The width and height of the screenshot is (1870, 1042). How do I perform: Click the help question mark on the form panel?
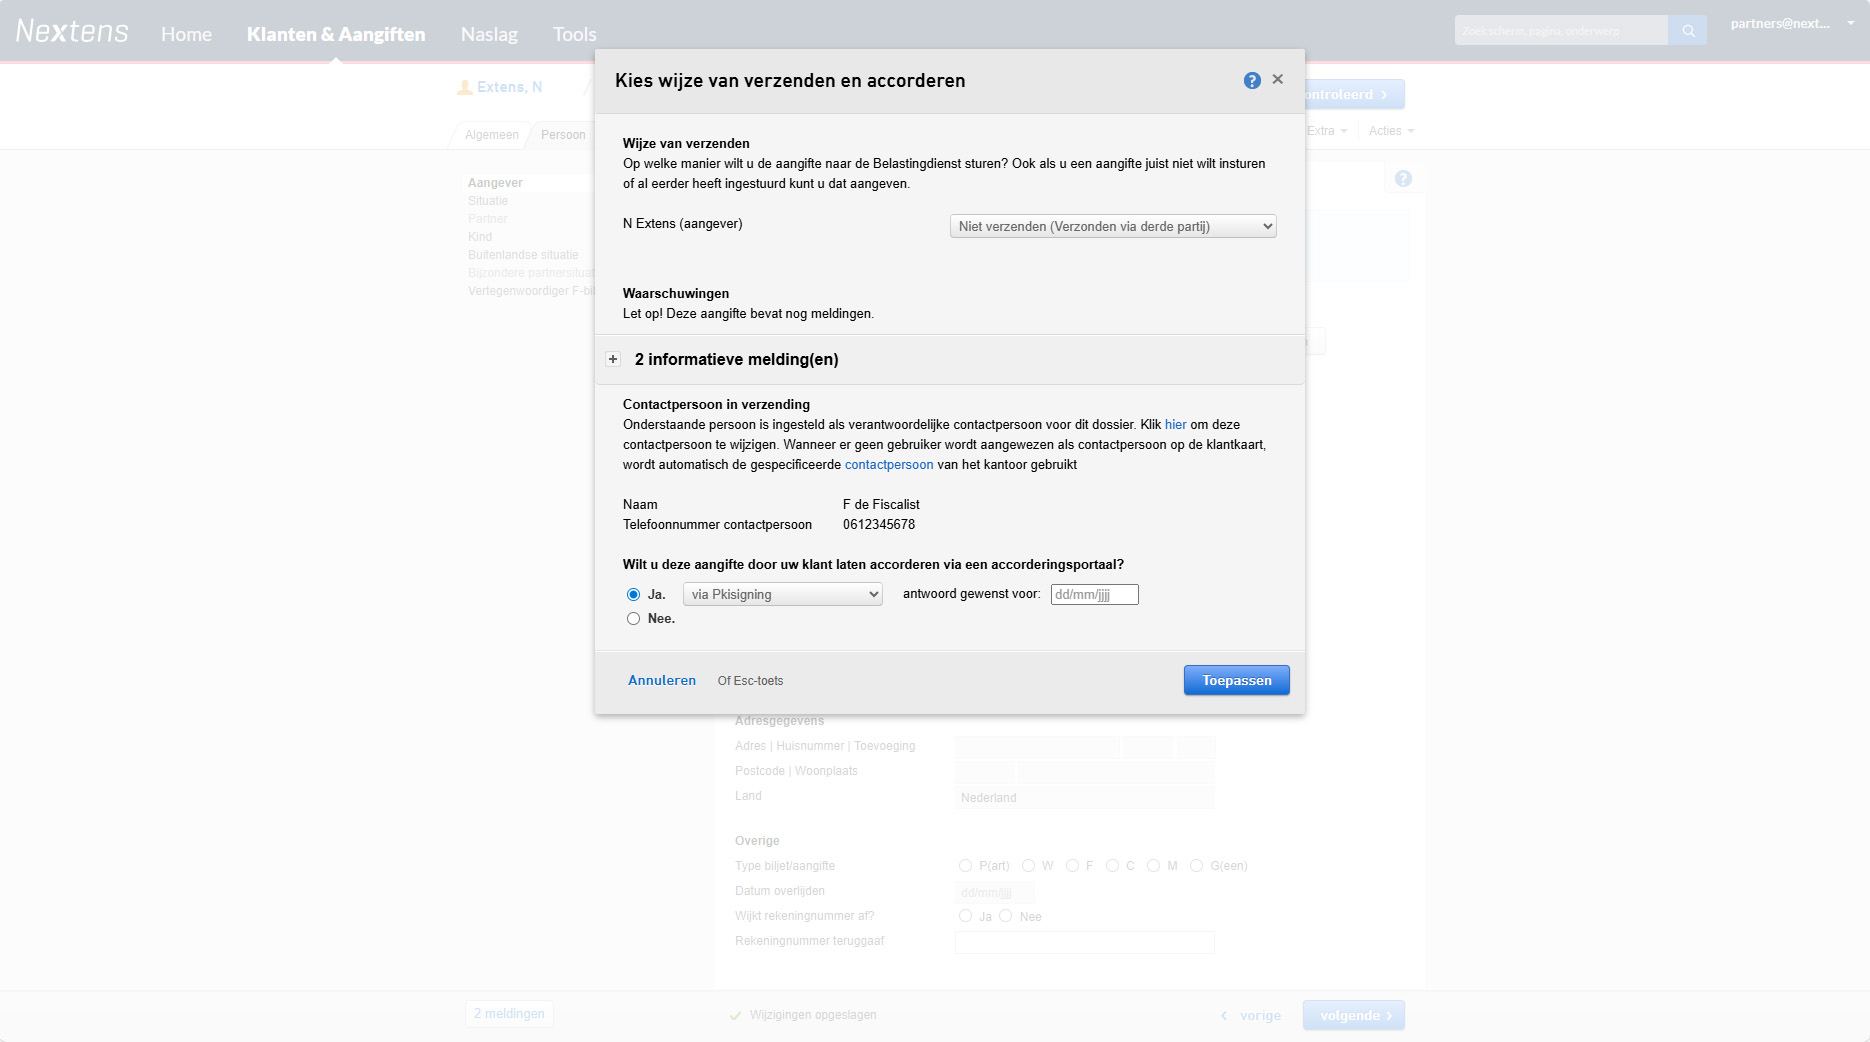click(x=1403, y=178)
